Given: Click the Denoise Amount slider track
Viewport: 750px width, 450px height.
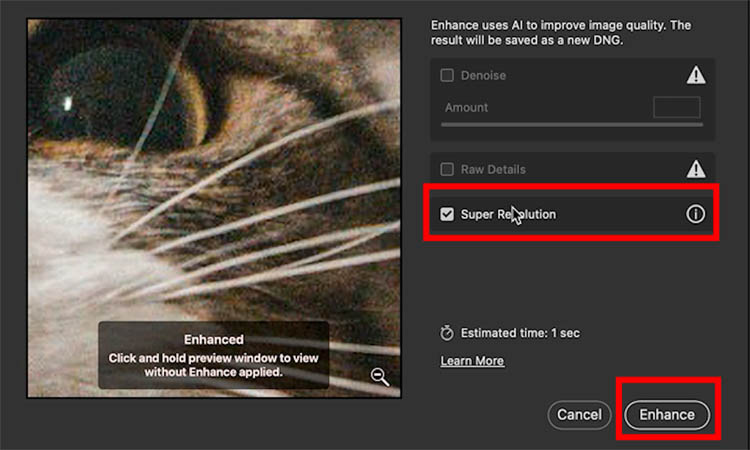Looking at the screenshot, I should tap(572, 125).
